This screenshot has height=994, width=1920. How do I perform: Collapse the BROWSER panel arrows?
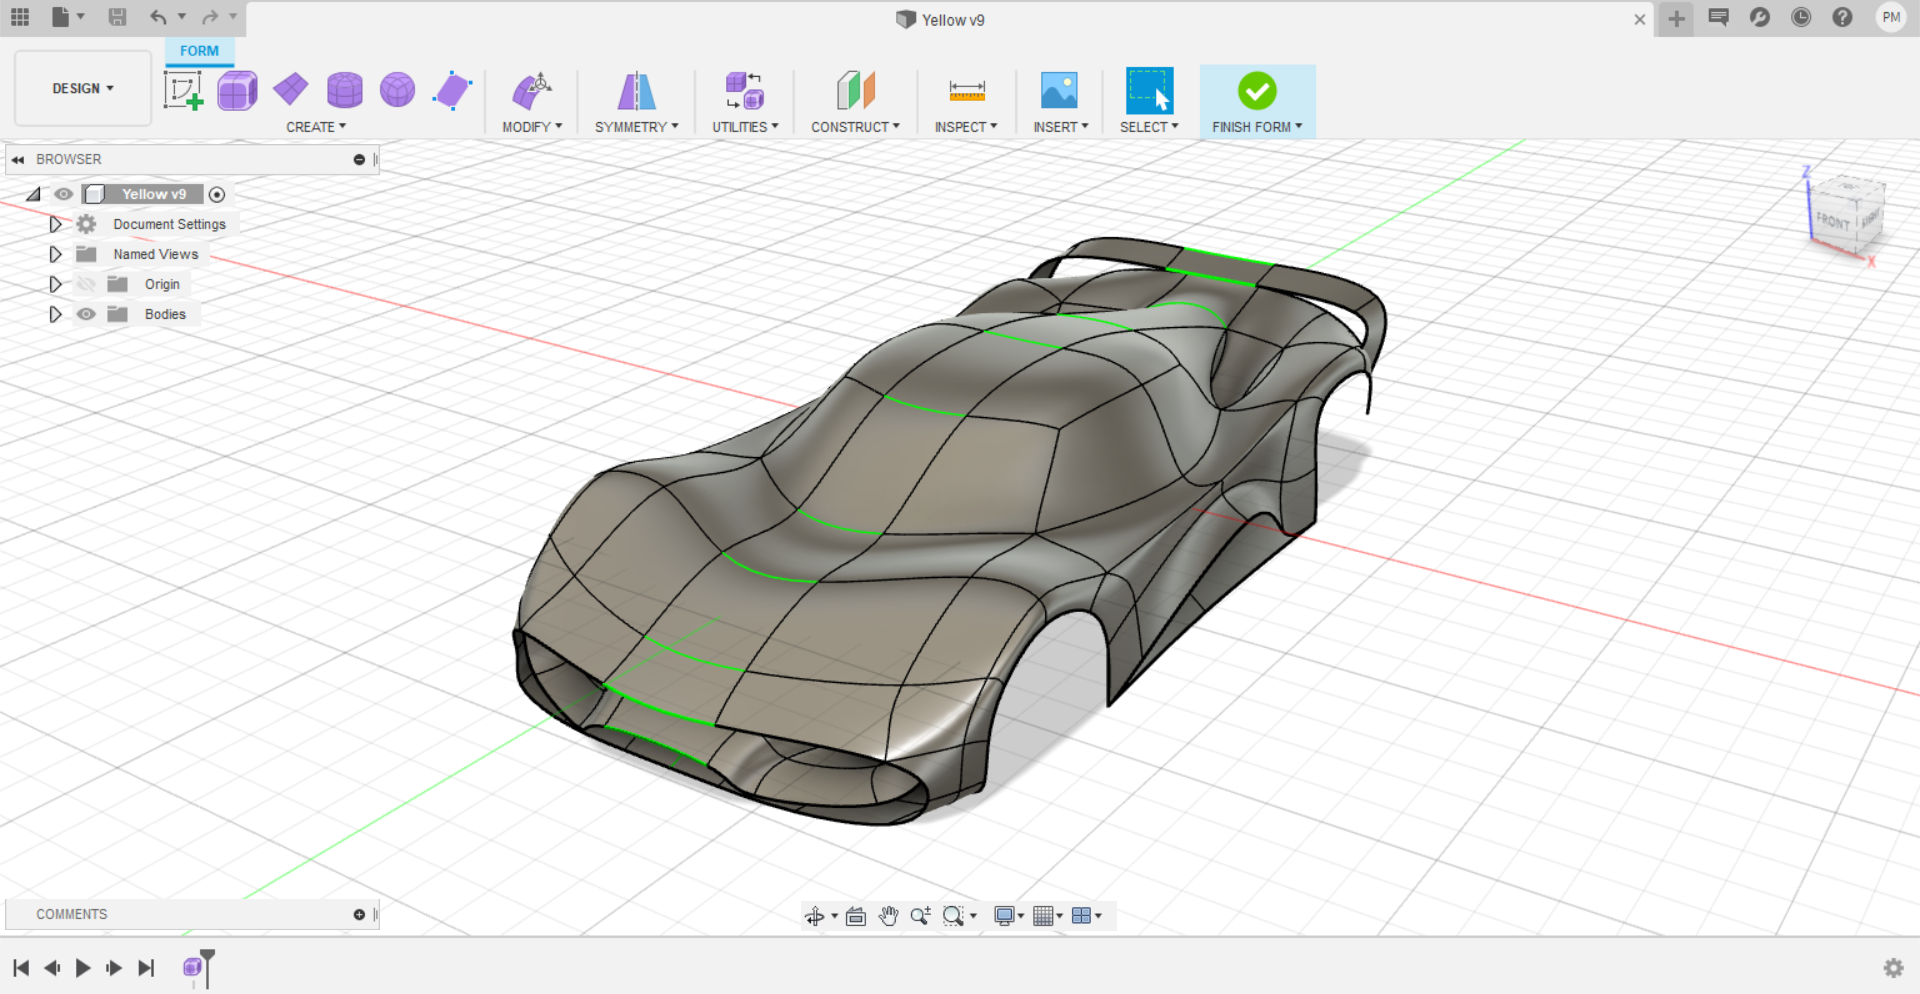[18, 159]
